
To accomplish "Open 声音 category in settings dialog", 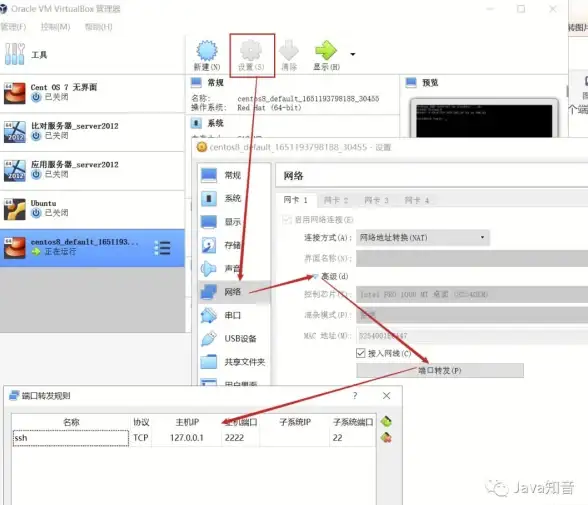I will coord(234,268).
